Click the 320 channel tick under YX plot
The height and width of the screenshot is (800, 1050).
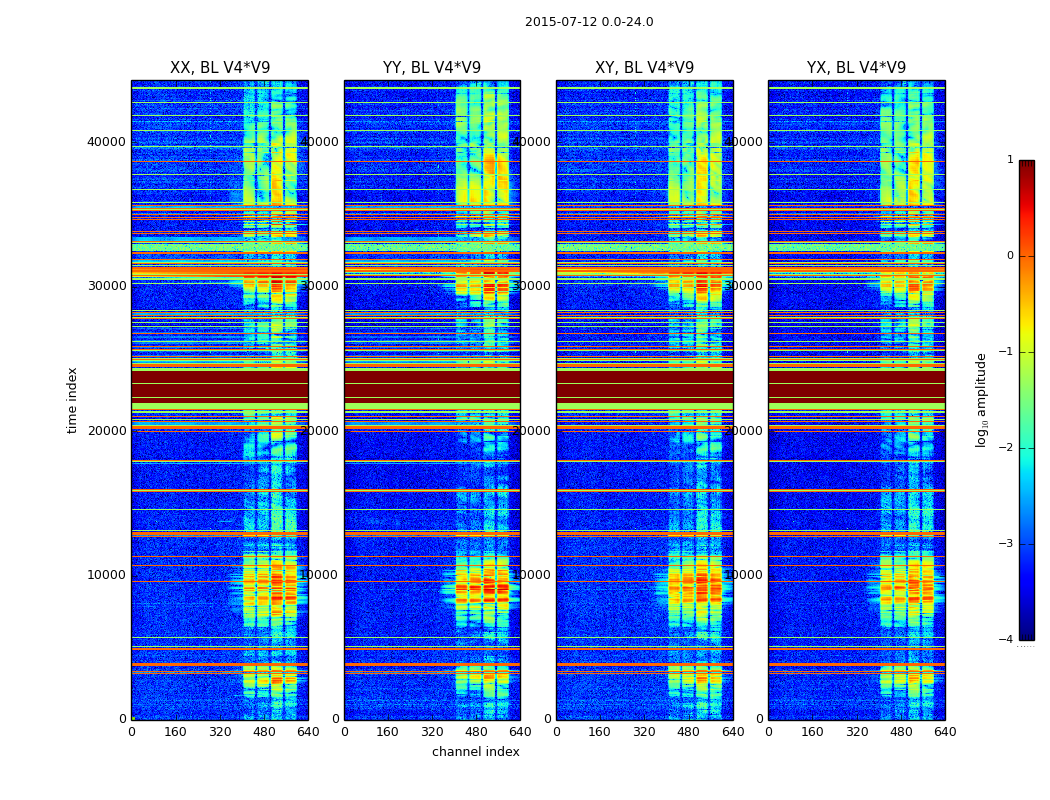(x=857, y=732)
